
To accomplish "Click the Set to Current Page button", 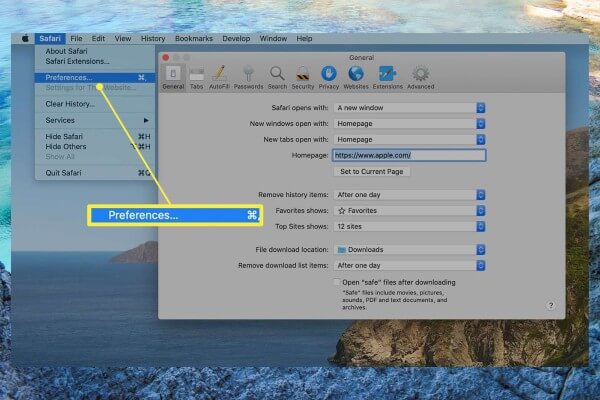I will pos(372,171).
